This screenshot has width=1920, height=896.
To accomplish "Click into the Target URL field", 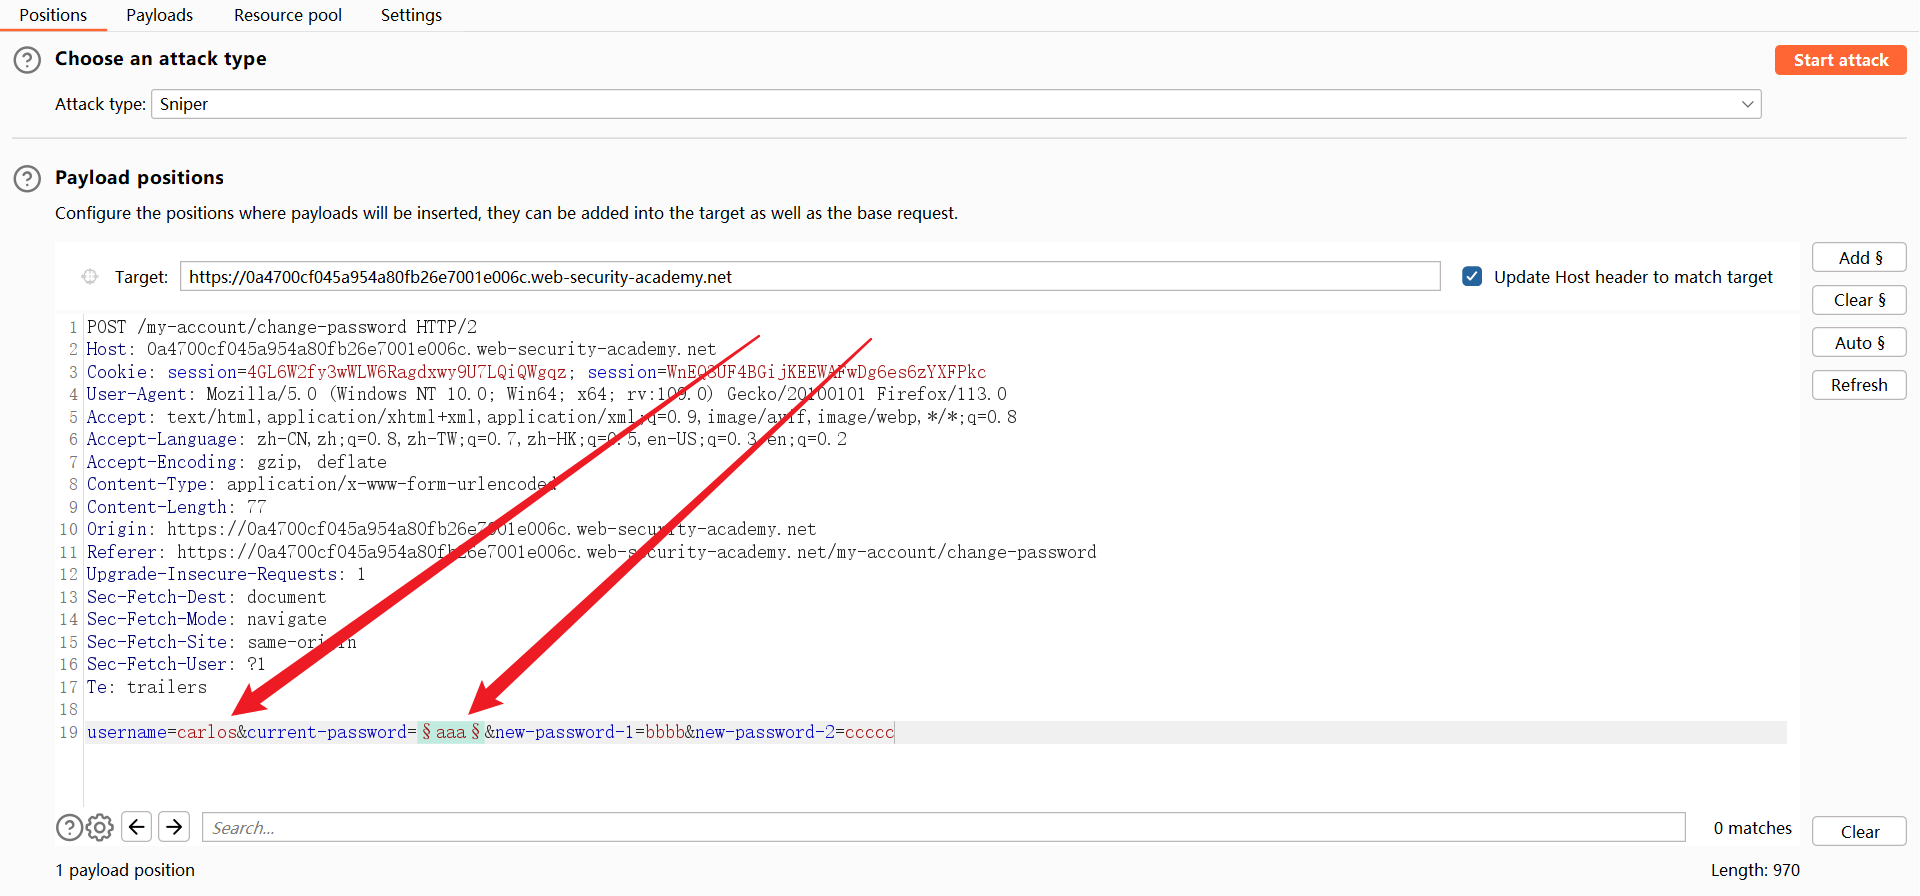I will click(809, 277).
